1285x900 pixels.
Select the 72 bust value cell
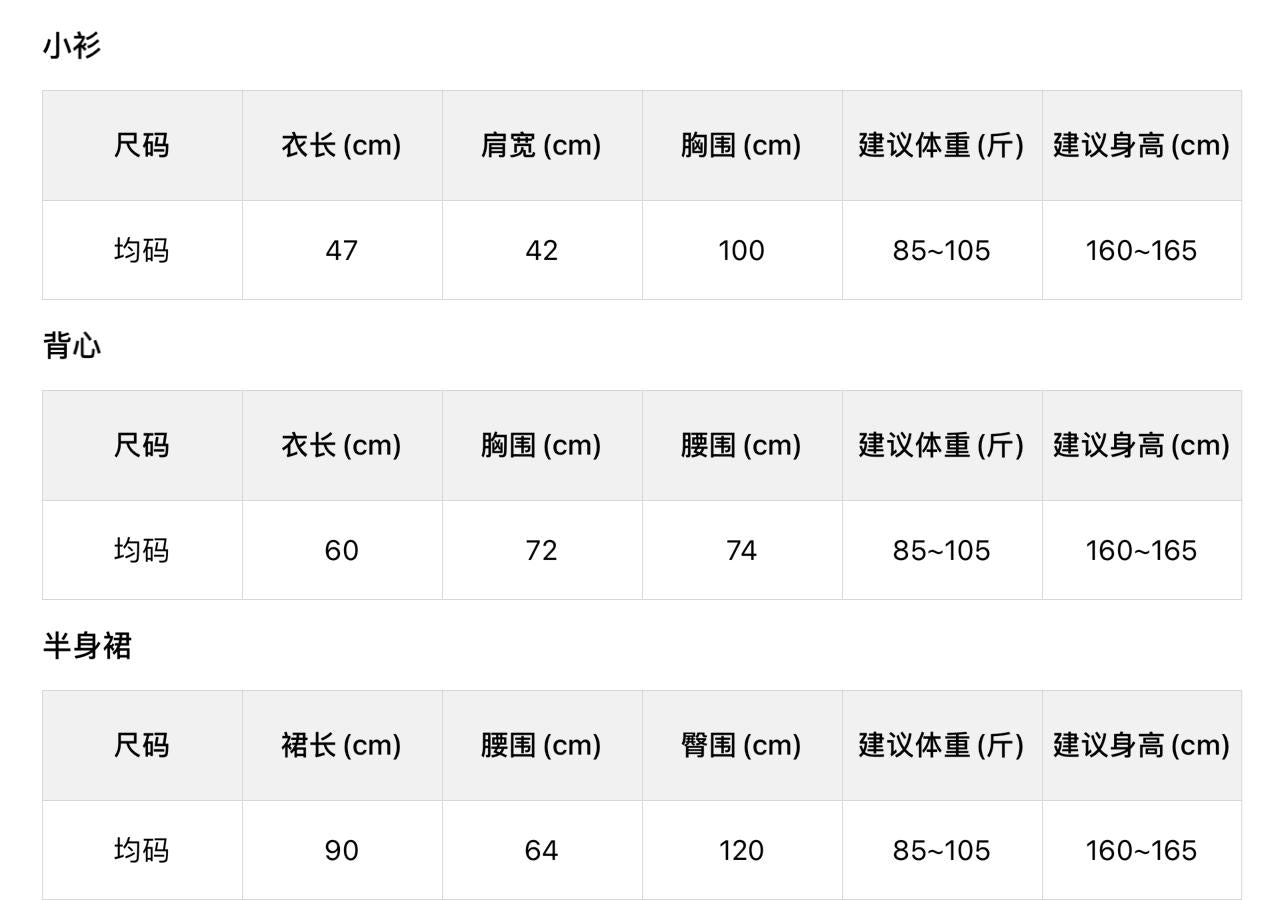(541, 550)
